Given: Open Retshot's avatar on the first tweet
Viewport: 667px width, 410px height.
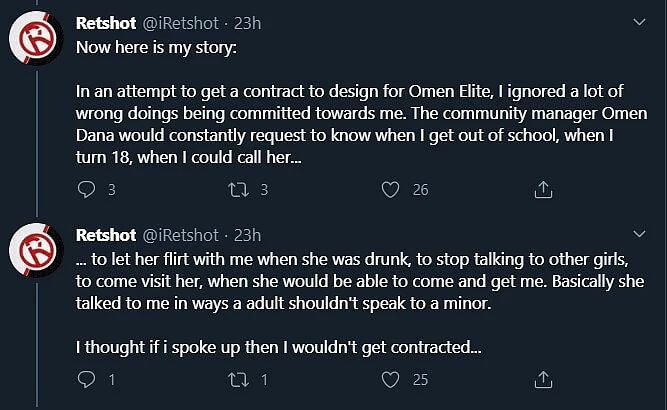Looking at the screenshot, I should point(35,38).
